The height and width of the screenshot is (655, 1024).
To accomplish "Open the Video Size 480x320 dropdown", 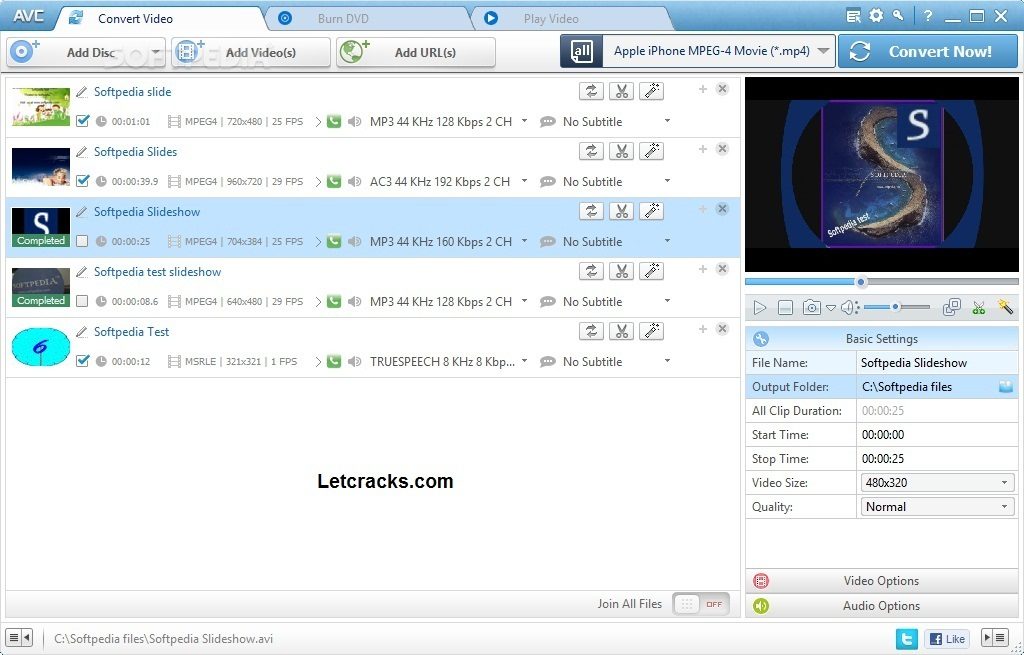I will pos(937,483).
